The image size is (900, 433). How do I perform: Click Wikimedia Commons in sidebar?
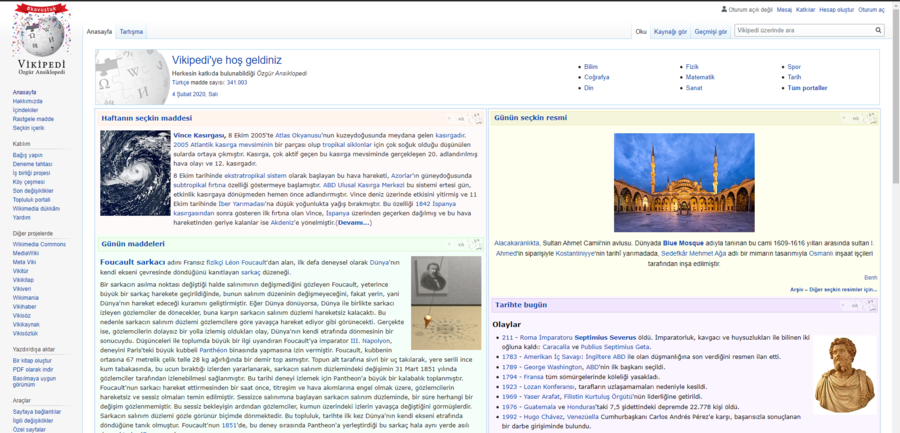point(39,244)
